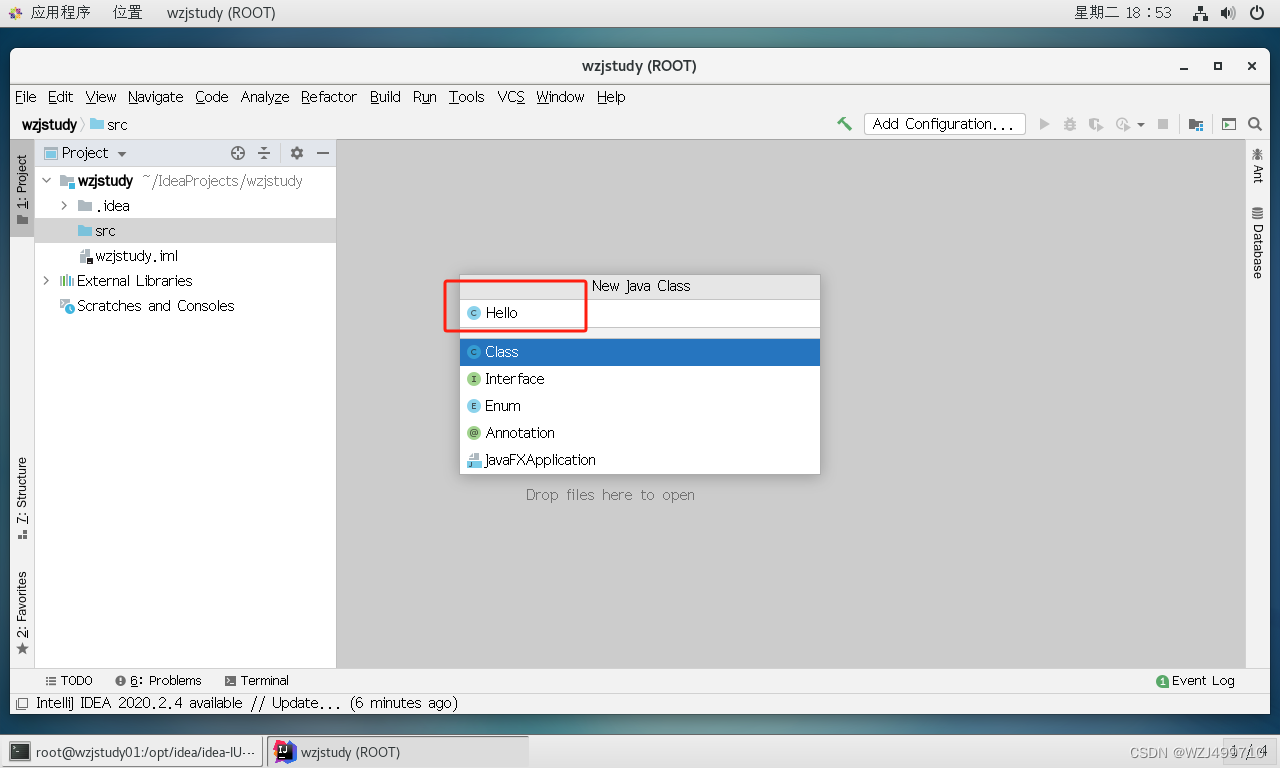
Task: Open Project Structure icon in toolbar
Action: (x=1196, y=124)
